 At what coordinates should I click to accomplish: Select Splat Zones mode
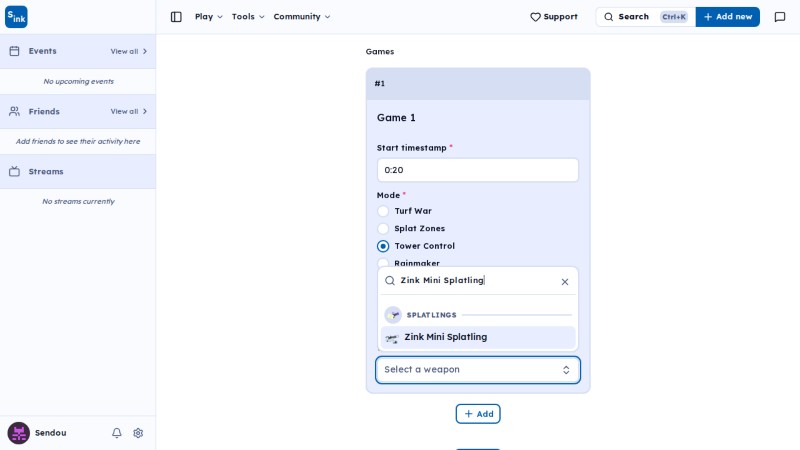pyautogui.click(x=383, y=229)
